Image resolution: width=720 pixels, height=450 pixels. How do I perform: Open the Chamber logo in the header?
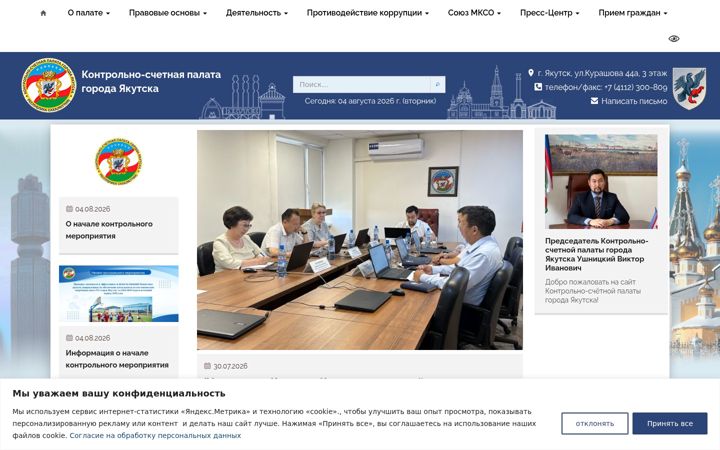[49, 85]
